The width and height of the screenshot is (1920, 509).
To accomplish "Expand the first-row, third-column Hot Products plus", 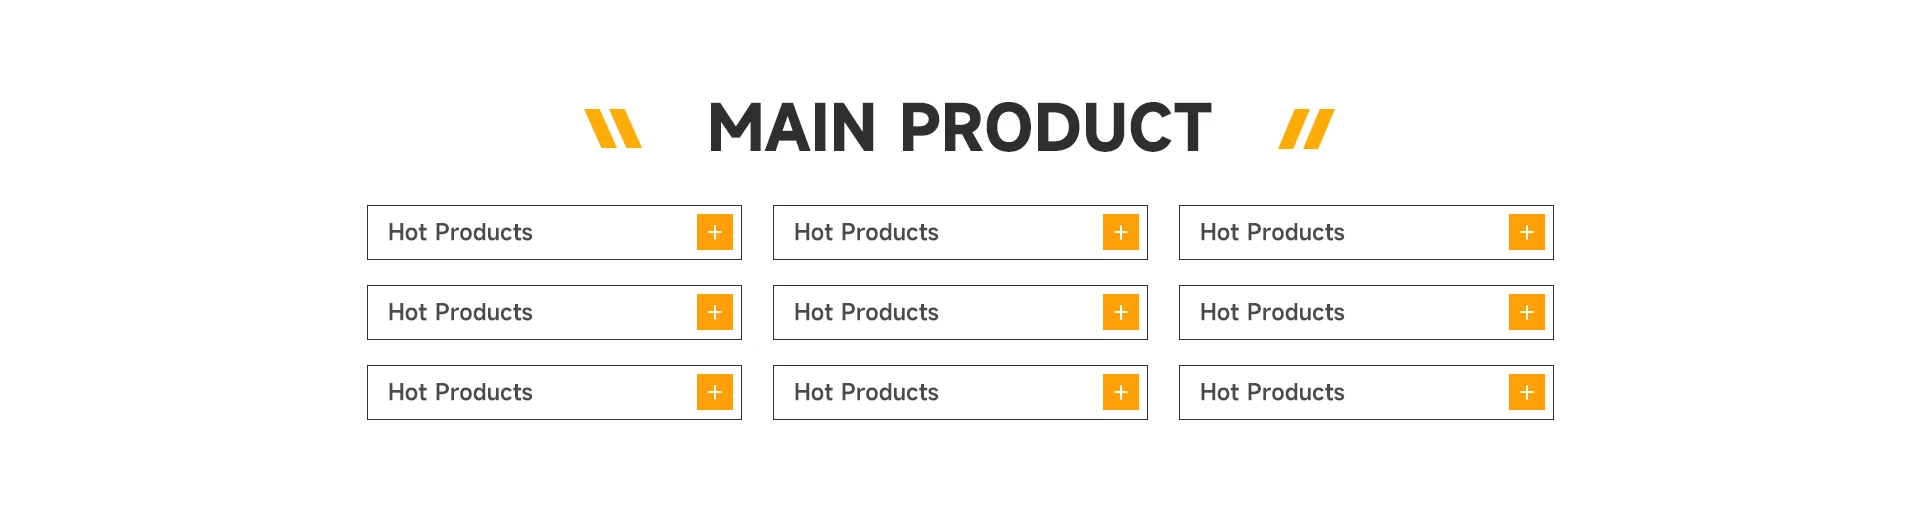I will (1527, 232).
